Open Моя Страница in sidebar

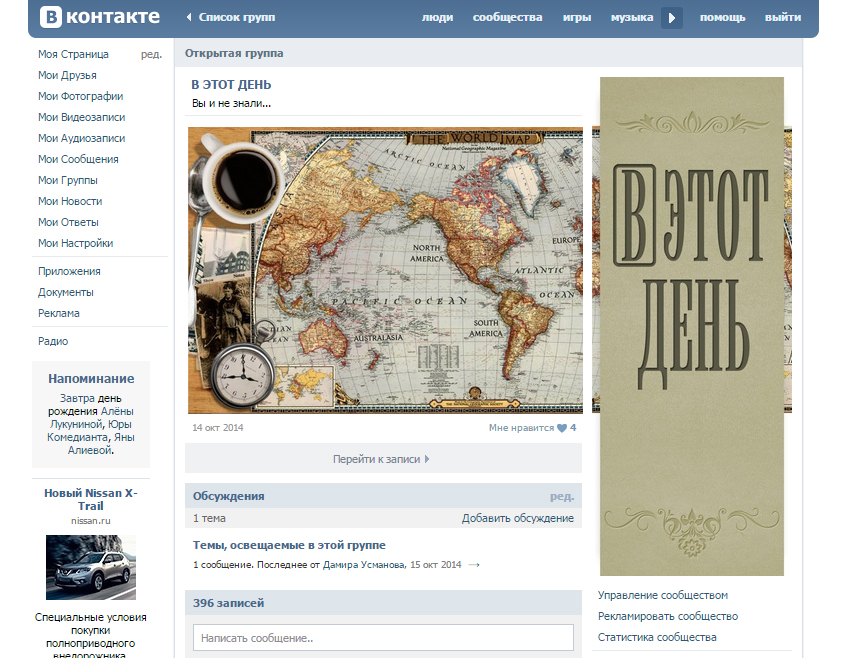73,54
